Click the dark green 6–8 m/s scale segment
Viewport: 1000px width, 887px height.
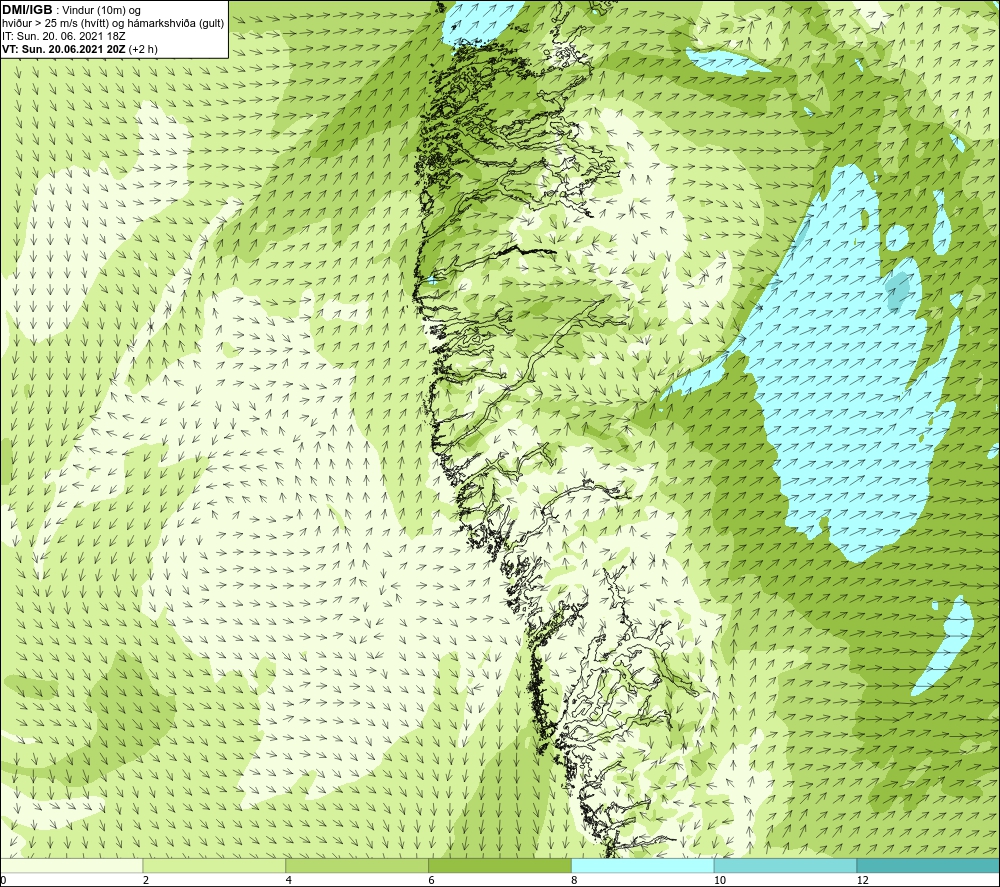(x=500, y=865)
